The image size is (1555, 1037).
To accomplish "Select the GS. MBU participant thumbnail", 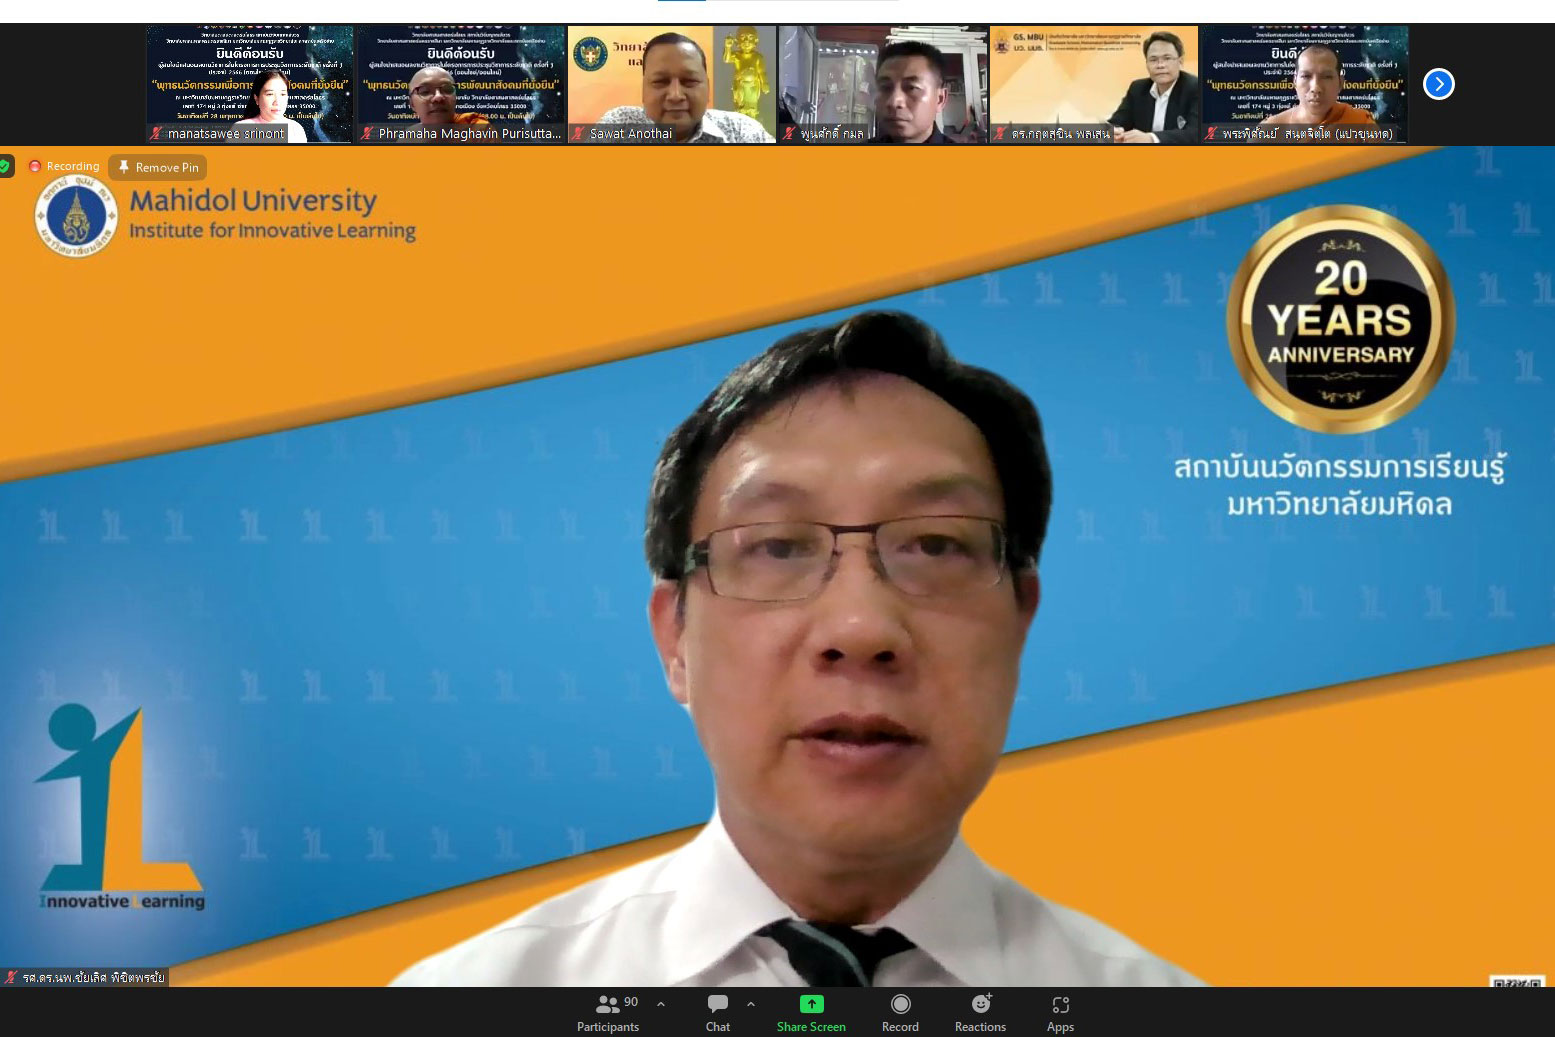I will click(1094, 84).
